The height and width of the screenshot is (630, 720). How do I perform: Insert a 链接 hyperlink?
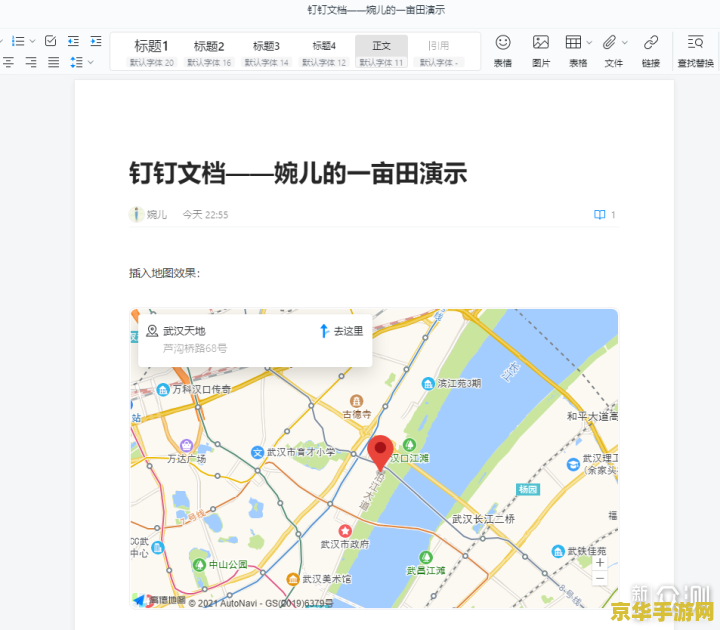651,51
